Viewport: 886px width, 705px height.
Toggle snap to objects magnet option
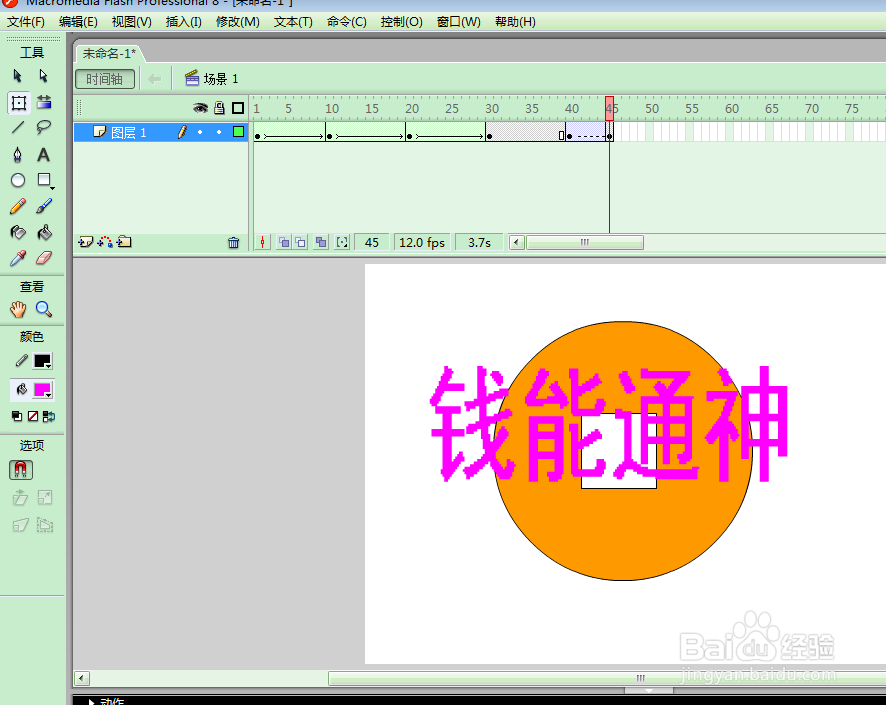pyautogui.click(x=20, y=470)
